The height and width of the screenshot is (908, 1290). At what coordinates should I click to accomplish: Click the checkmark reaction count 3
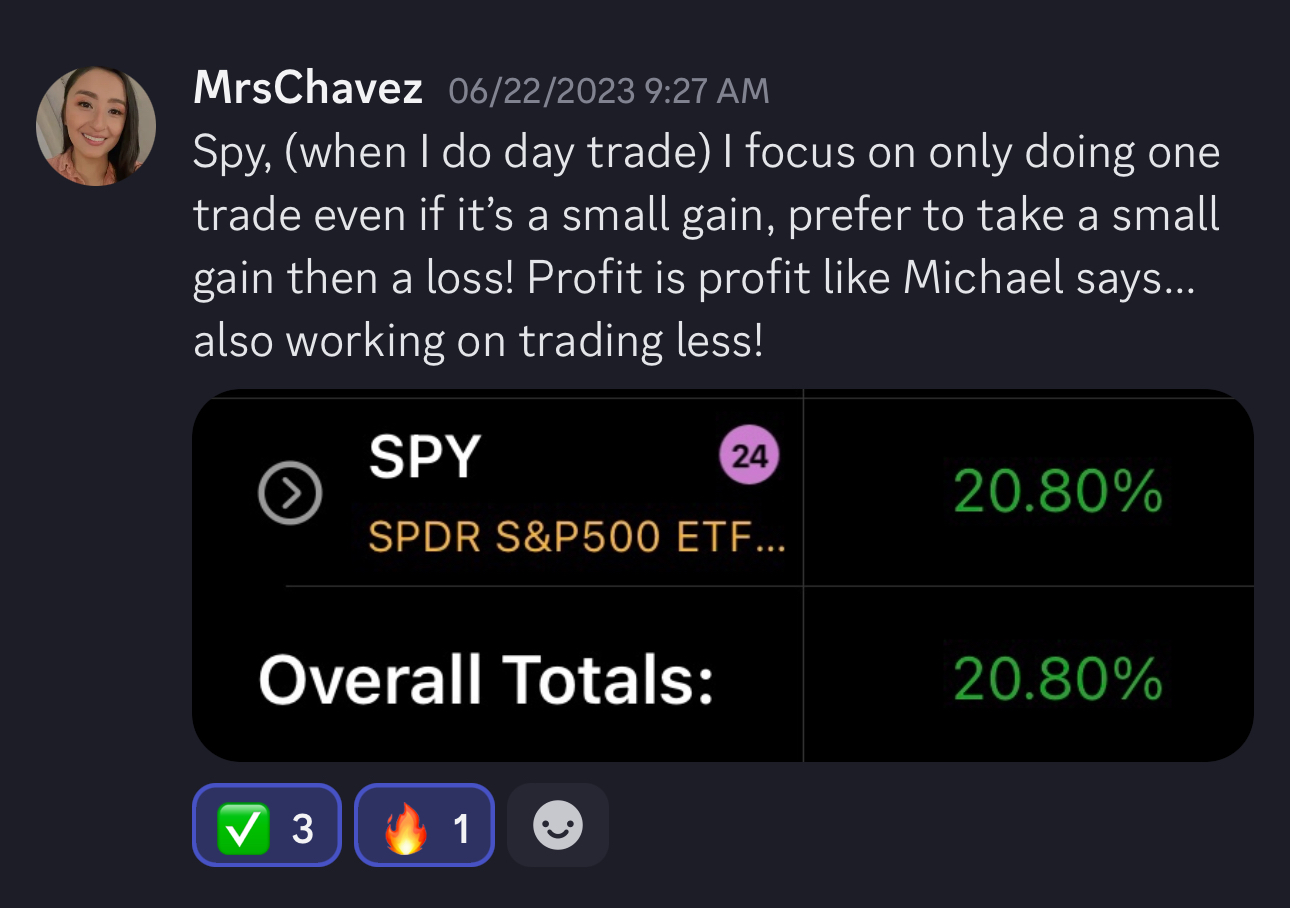pyautogui.click(x=303, y=828)
